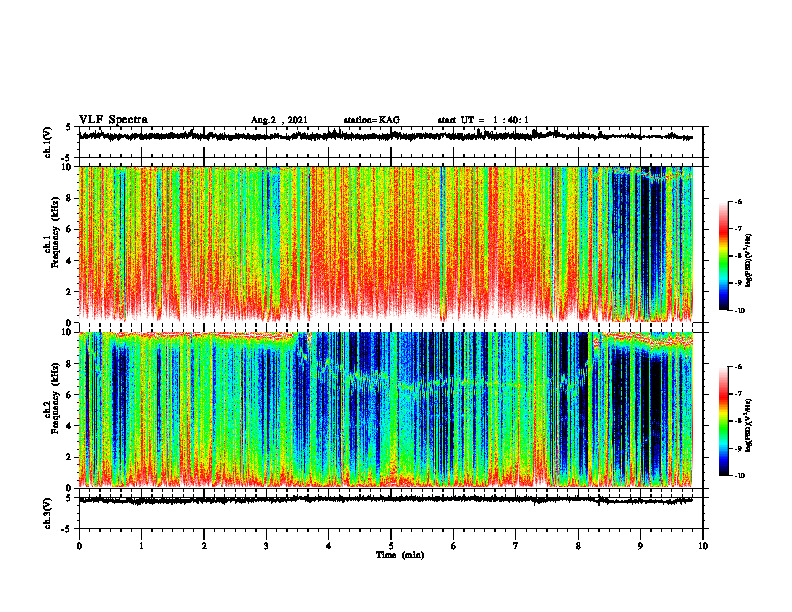Click the "8" frequency tick of ch.2 spectrogram
The height and width of the screenshot is (612, 792).
(71, 364)
